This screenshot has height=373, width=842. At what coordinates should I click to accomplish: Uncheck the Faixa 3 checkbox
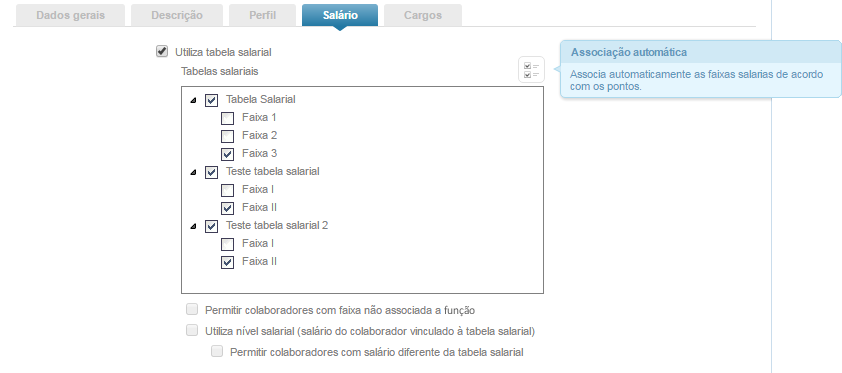pos(228,154)
